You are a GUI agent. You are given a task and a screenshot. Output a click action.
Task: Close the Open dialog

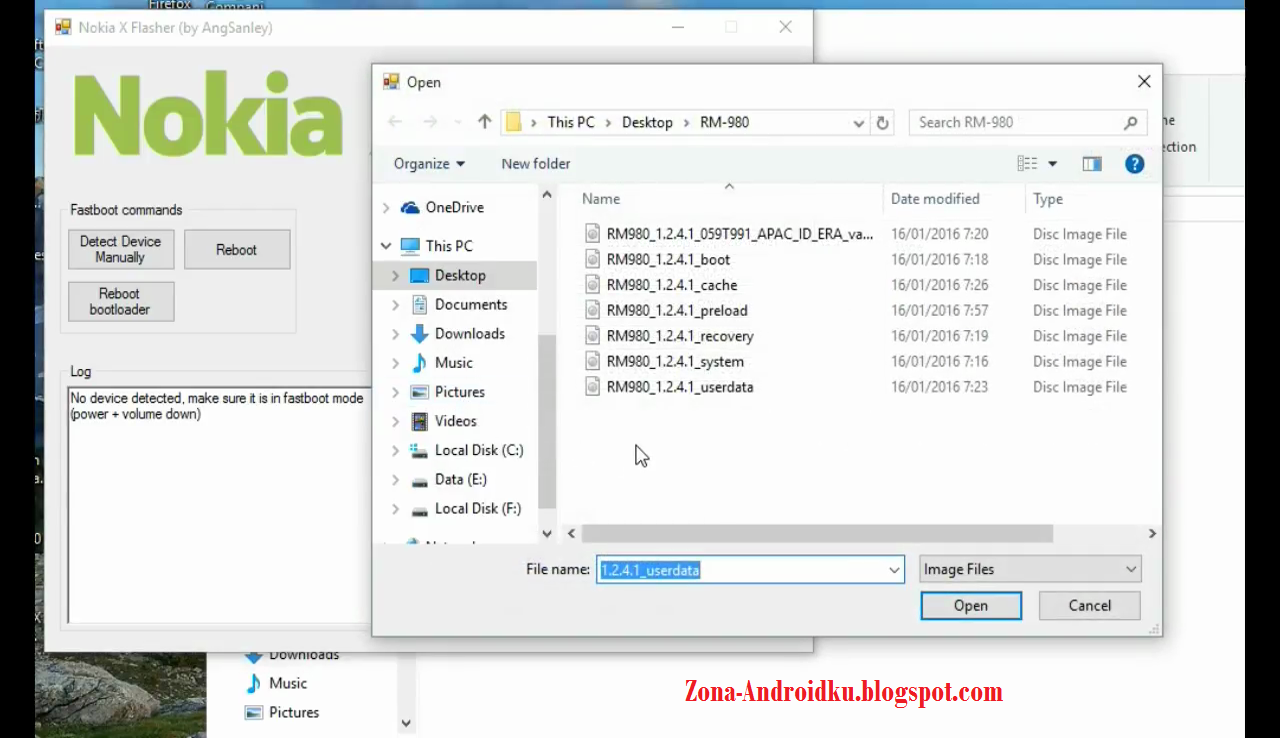point(1143,82)
